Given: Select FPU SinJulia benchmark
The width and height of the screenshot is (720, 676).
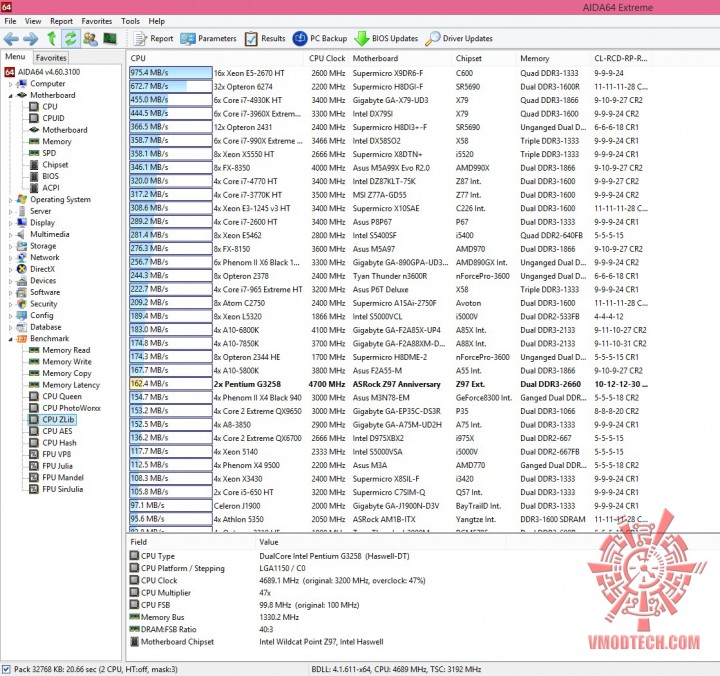Looking at the screenshot, I should (x=62, y=489).
